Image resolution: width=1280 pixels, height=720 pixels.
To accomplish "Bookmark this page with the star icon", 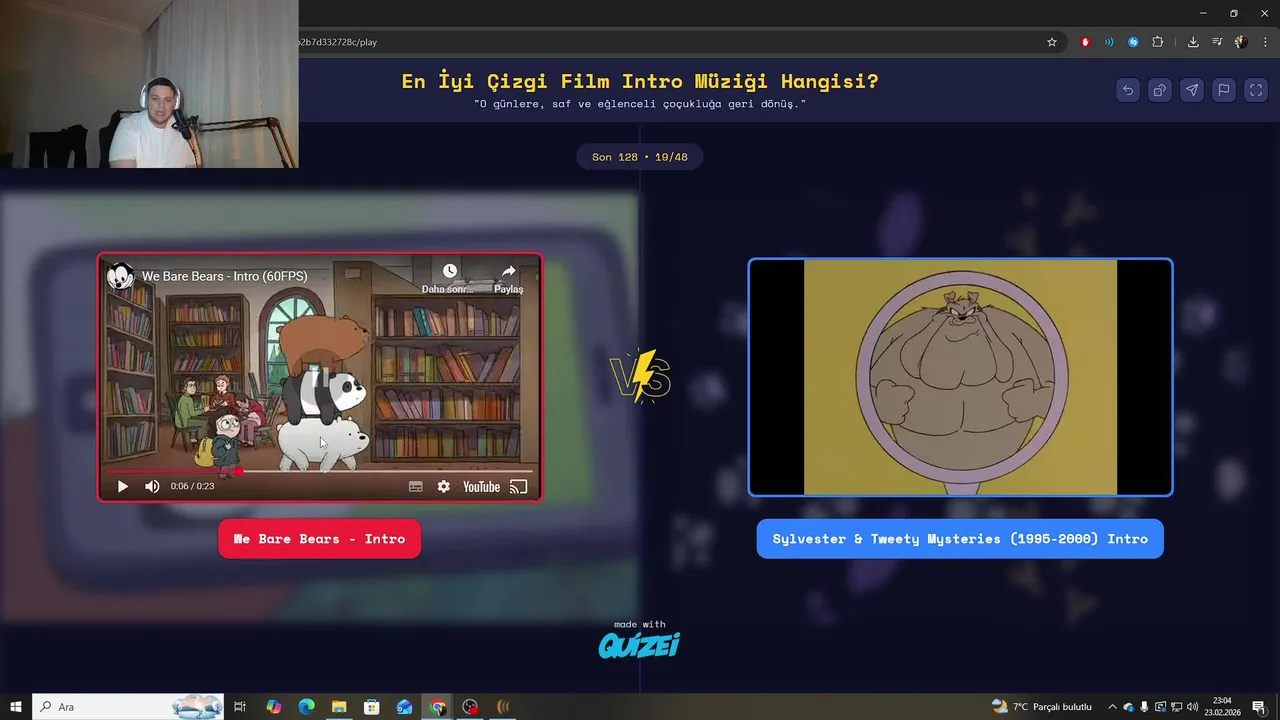I will [1052, 42].
